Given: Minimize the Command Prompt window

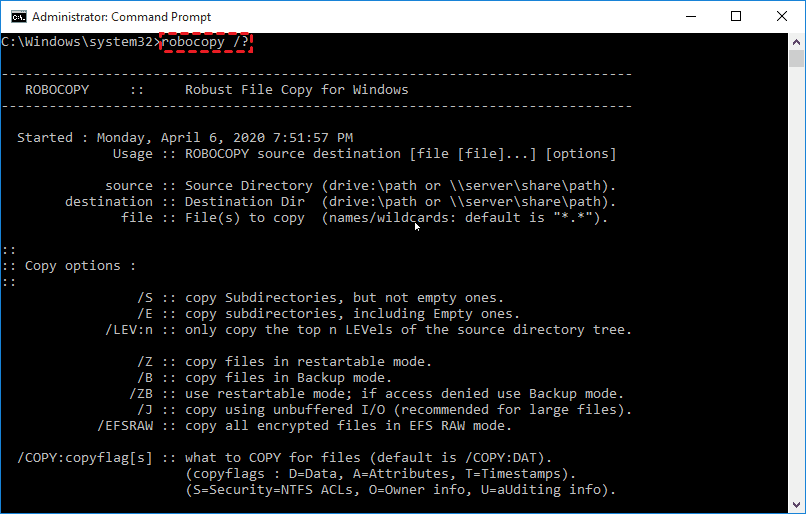Looking at the screenshot, I should (690, 17).
